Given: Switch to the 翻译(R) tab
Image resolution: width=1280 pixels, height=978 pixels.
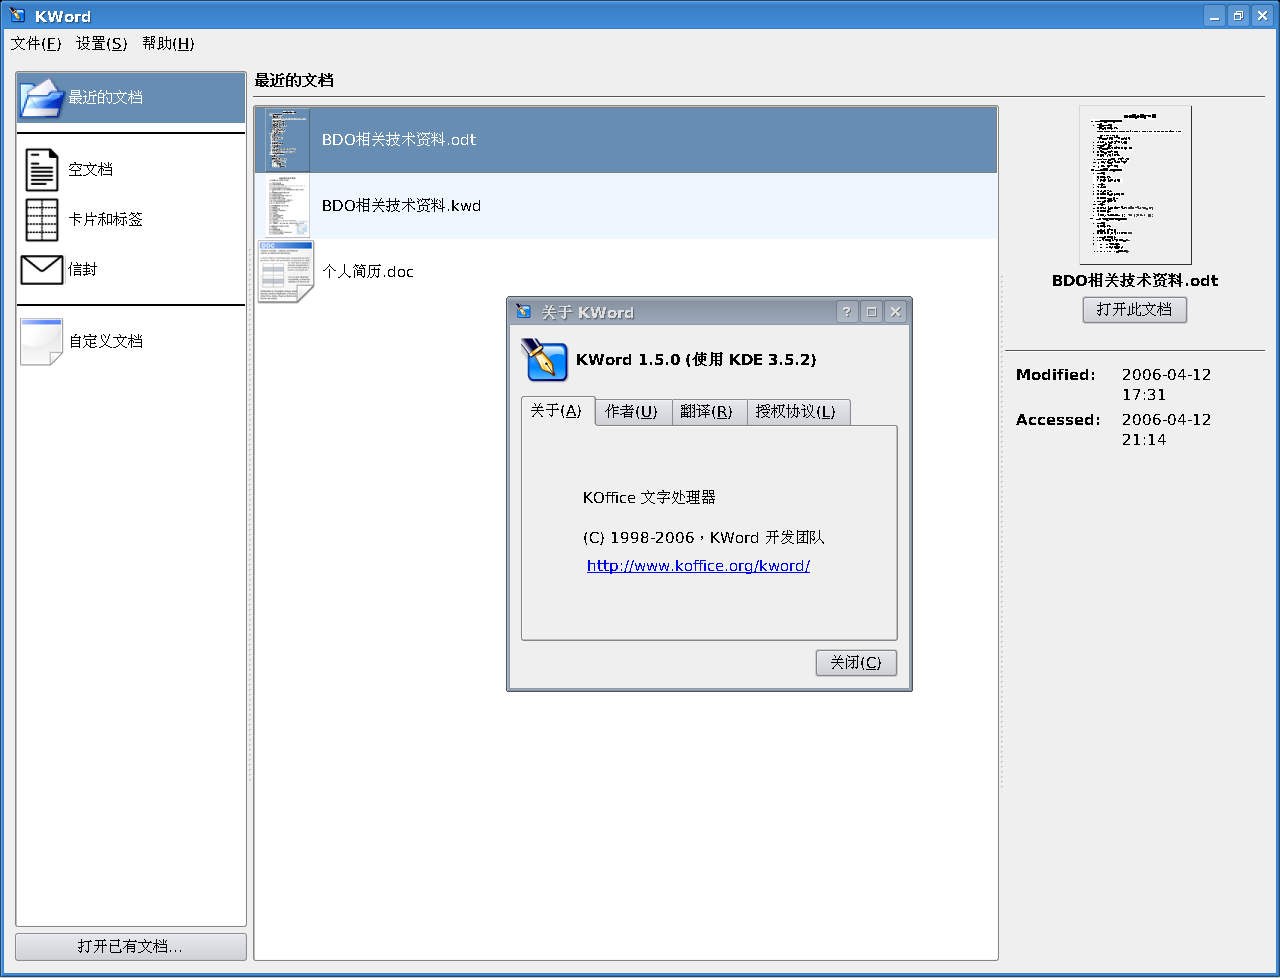Looking at the screenshot, I should coord(708,412).
